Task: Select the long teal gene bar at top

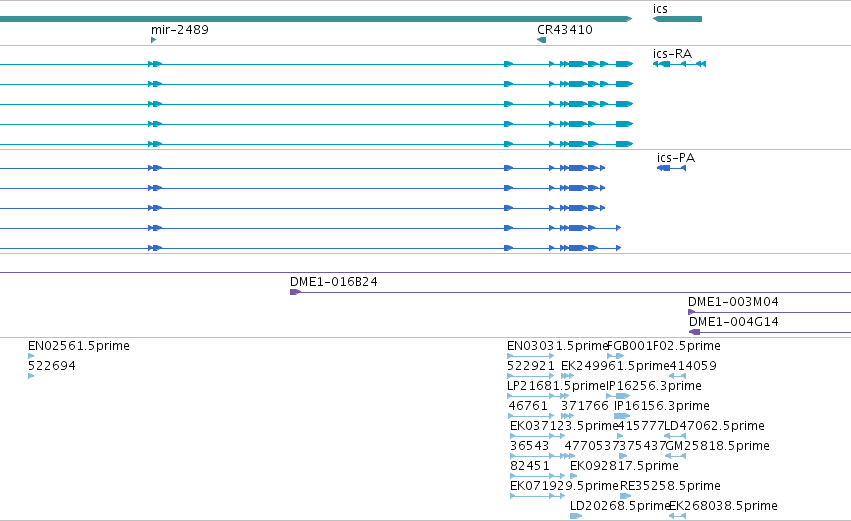Action: pyautogui.click(x=316, y=19)
